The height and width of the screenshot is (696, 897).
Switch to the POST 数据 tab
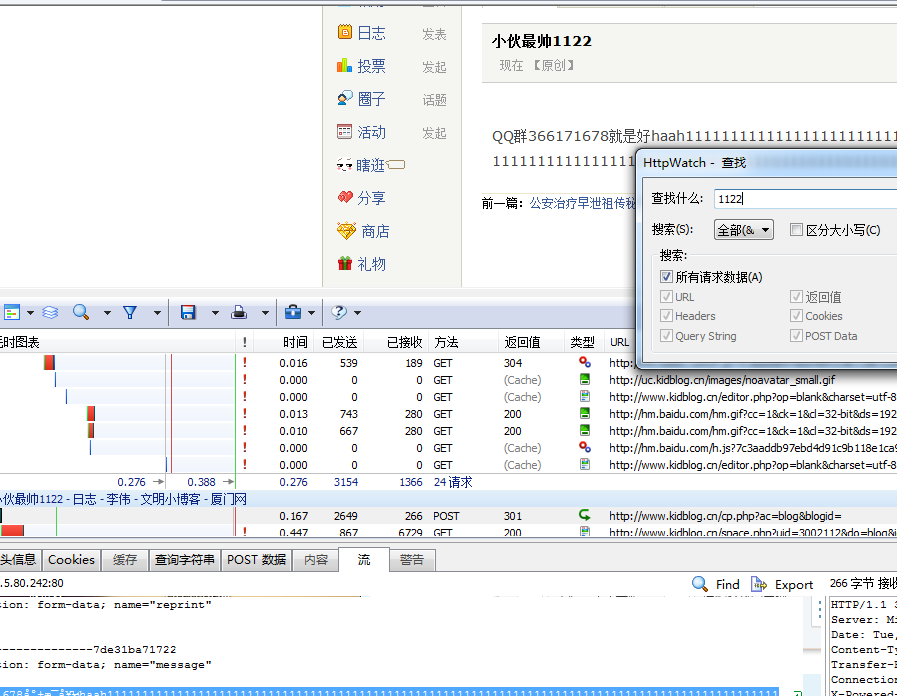(256, 560)
